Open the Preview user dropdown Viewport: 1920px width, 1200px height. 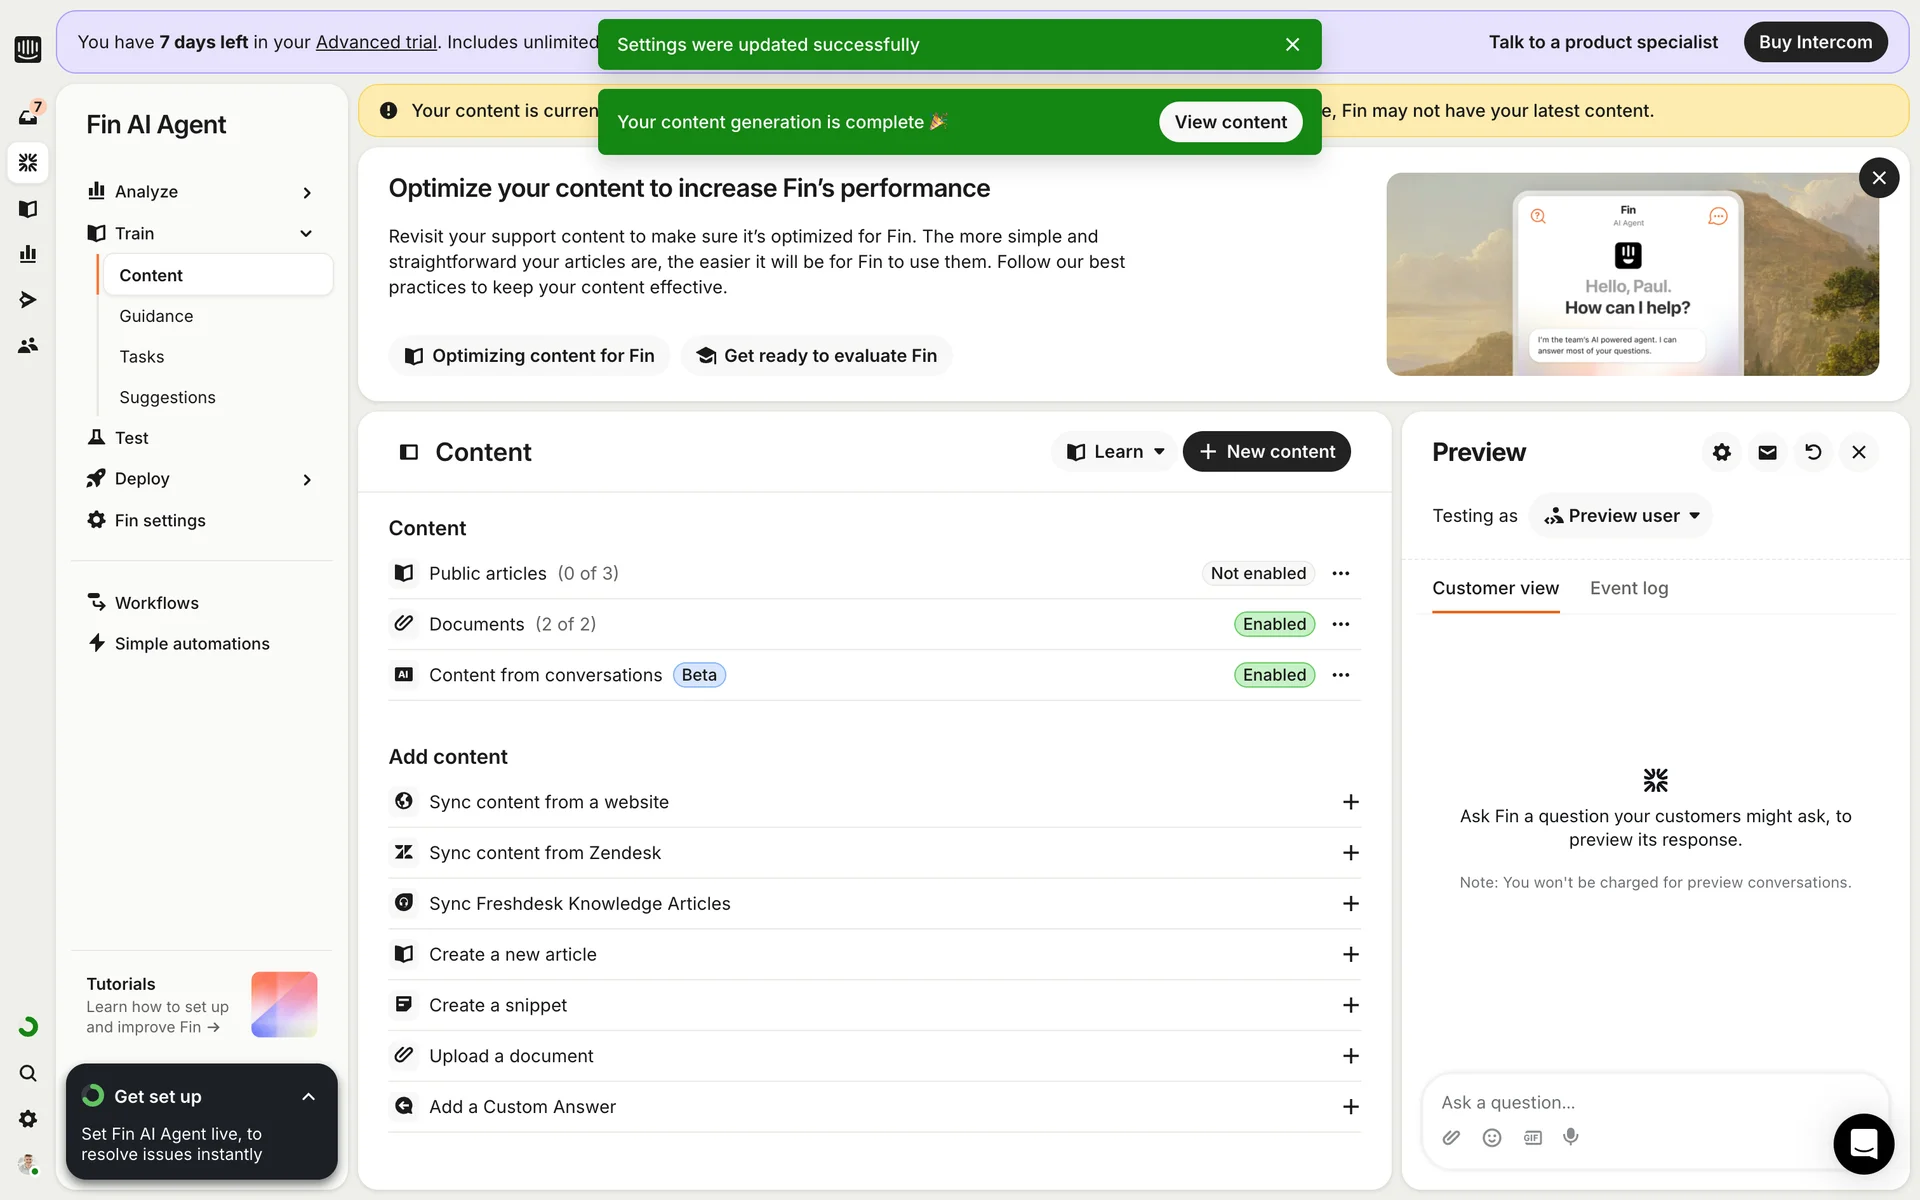tap(1621, 516)
